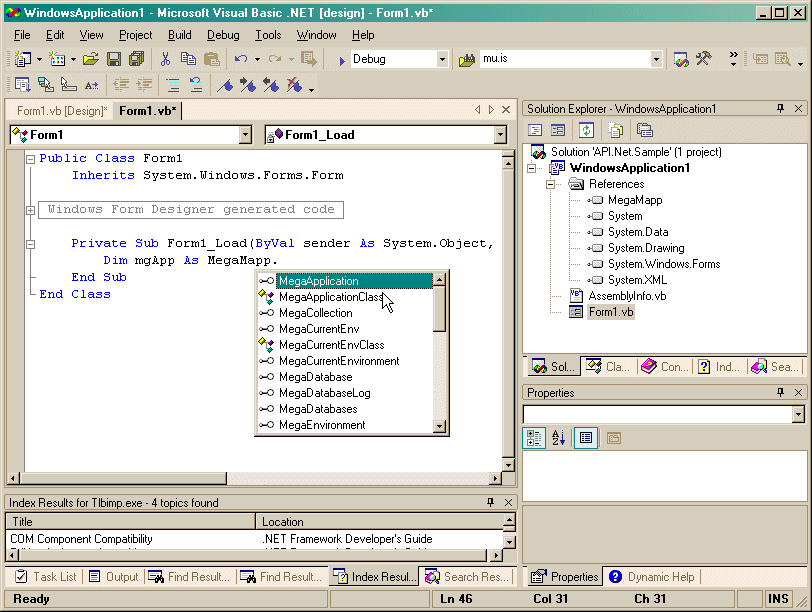Click the Alphabetic sort icon in Properties

pyautogui.click(x=559, y=438)
